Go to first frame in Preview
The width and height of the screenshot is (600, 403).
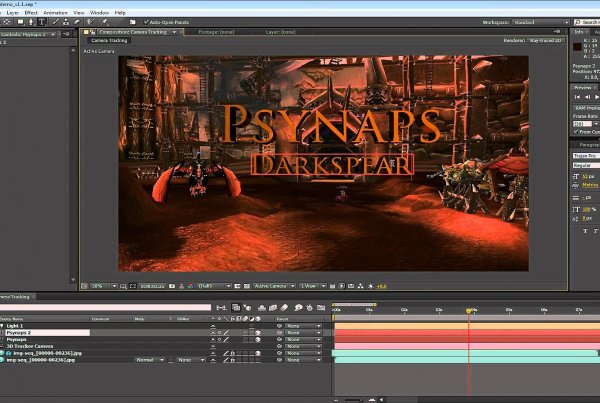click(577, 97)
